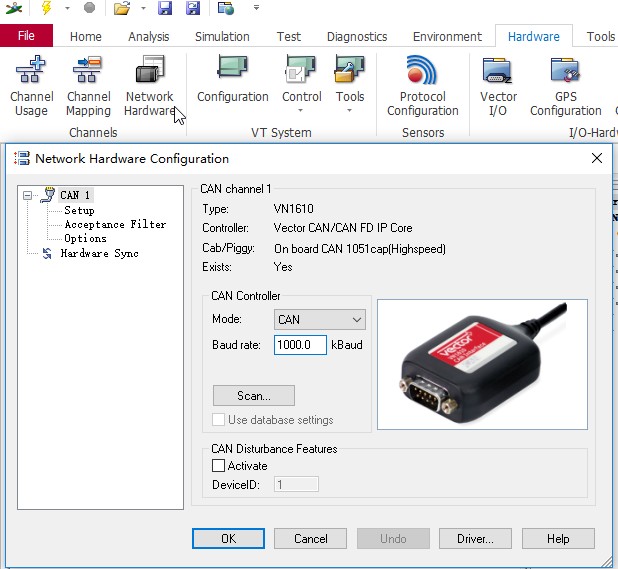This screenshot has width=618, height=569.
Task: Save configuration using the floppy disk icon
Action: [165, 8]
